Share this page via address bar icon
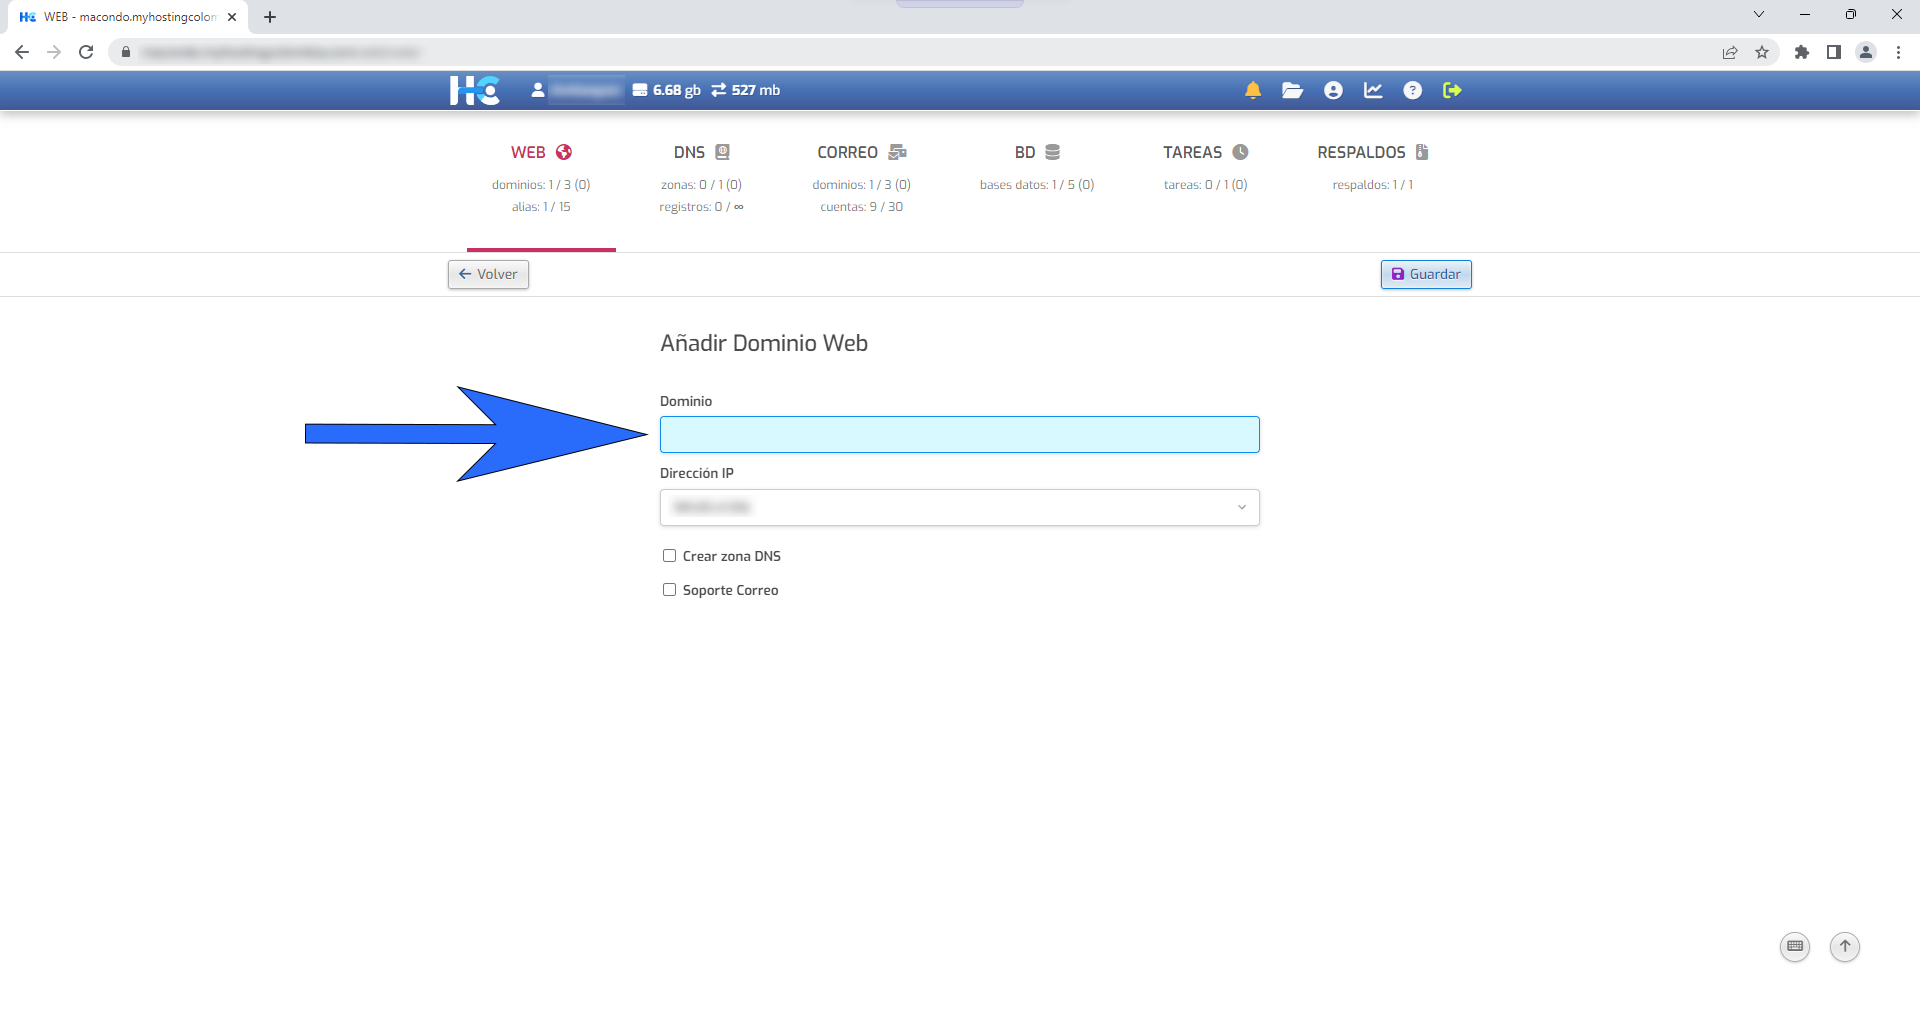The width and height of the screenshot is (1920, 1023). (x=1730, y=52)
